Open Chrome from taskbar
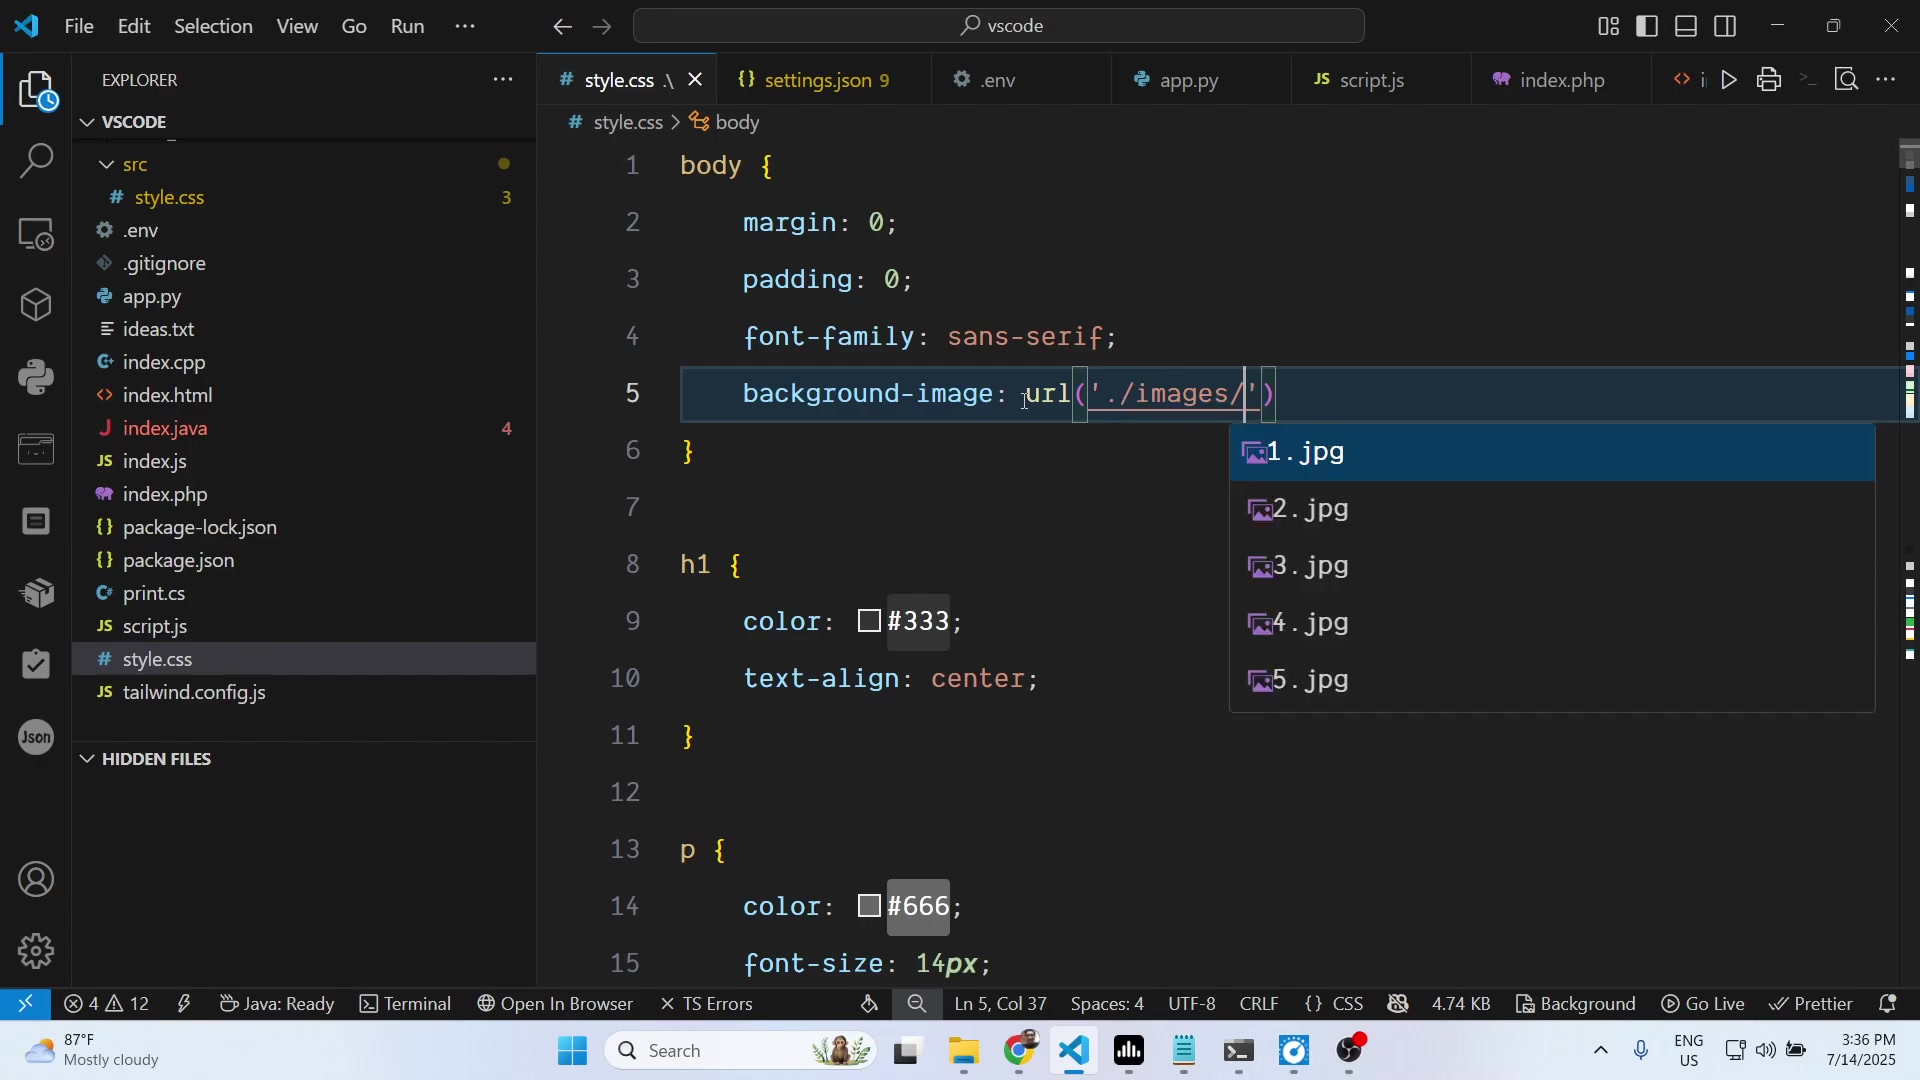 [x=1020, y=1052]
